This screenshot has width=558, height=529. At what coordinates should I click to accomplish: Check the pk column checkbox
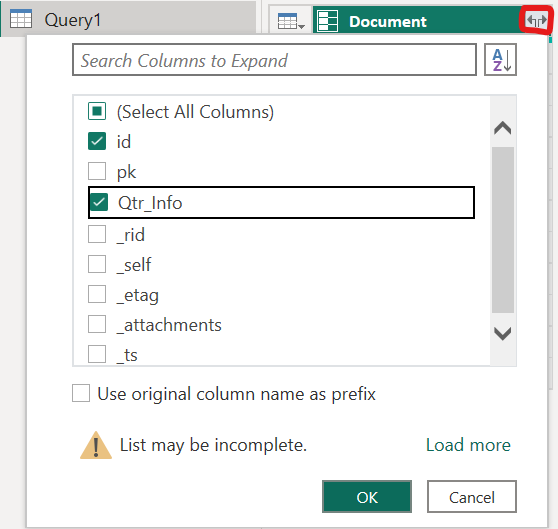[97, 171]
